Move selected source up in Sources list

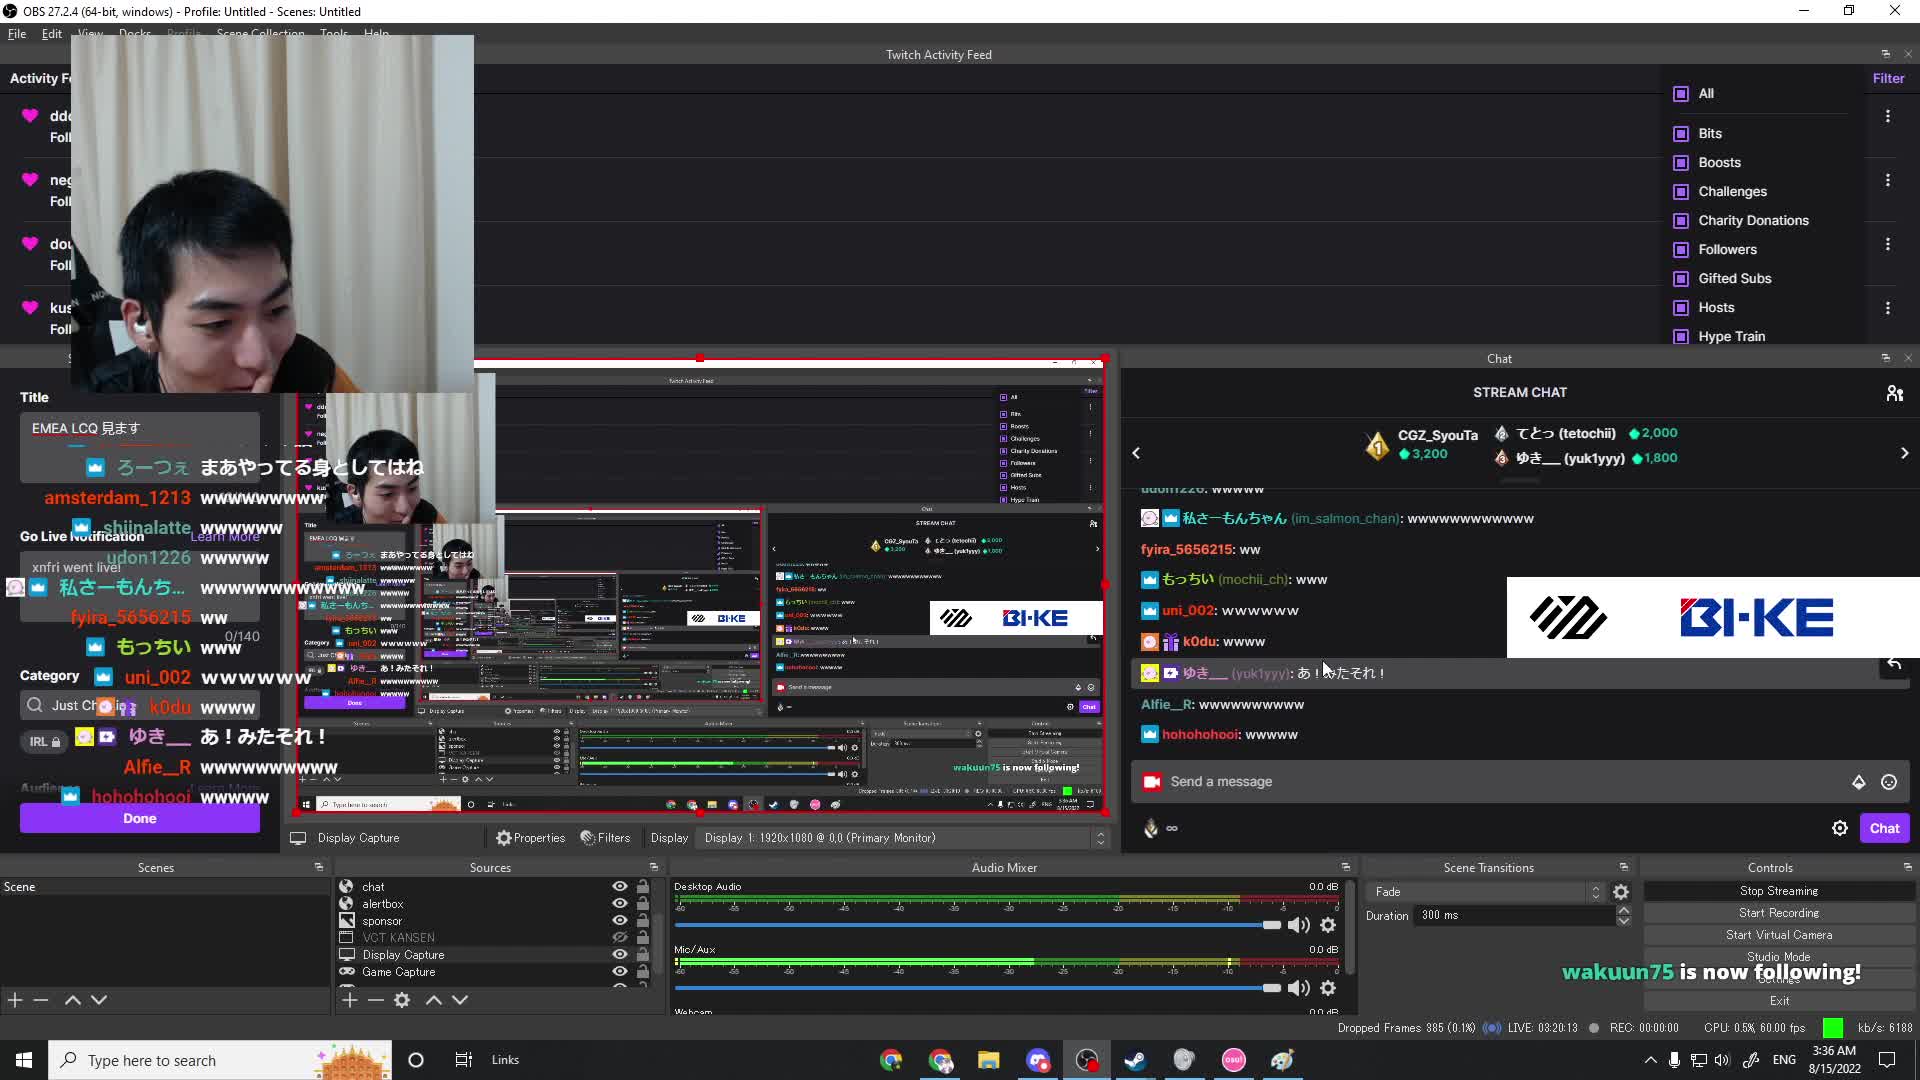coord(434,1000)
